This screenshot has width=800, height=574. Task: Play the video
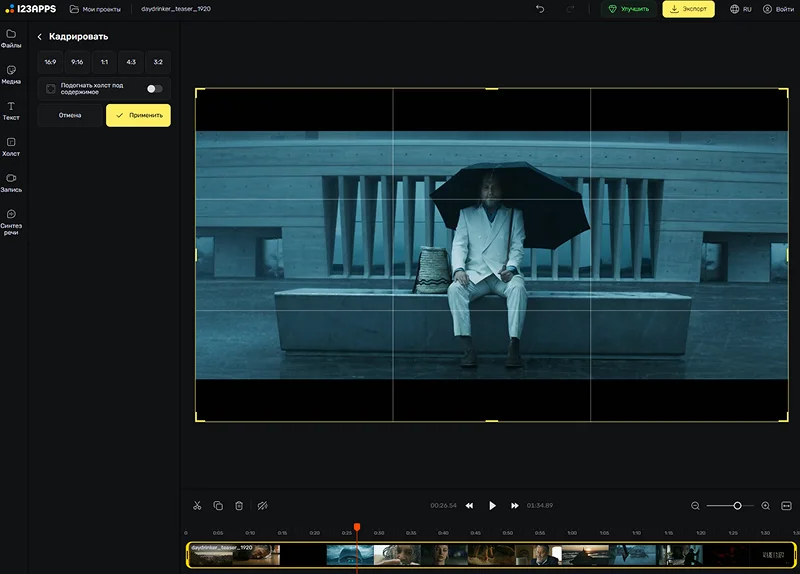click(492, 506)
